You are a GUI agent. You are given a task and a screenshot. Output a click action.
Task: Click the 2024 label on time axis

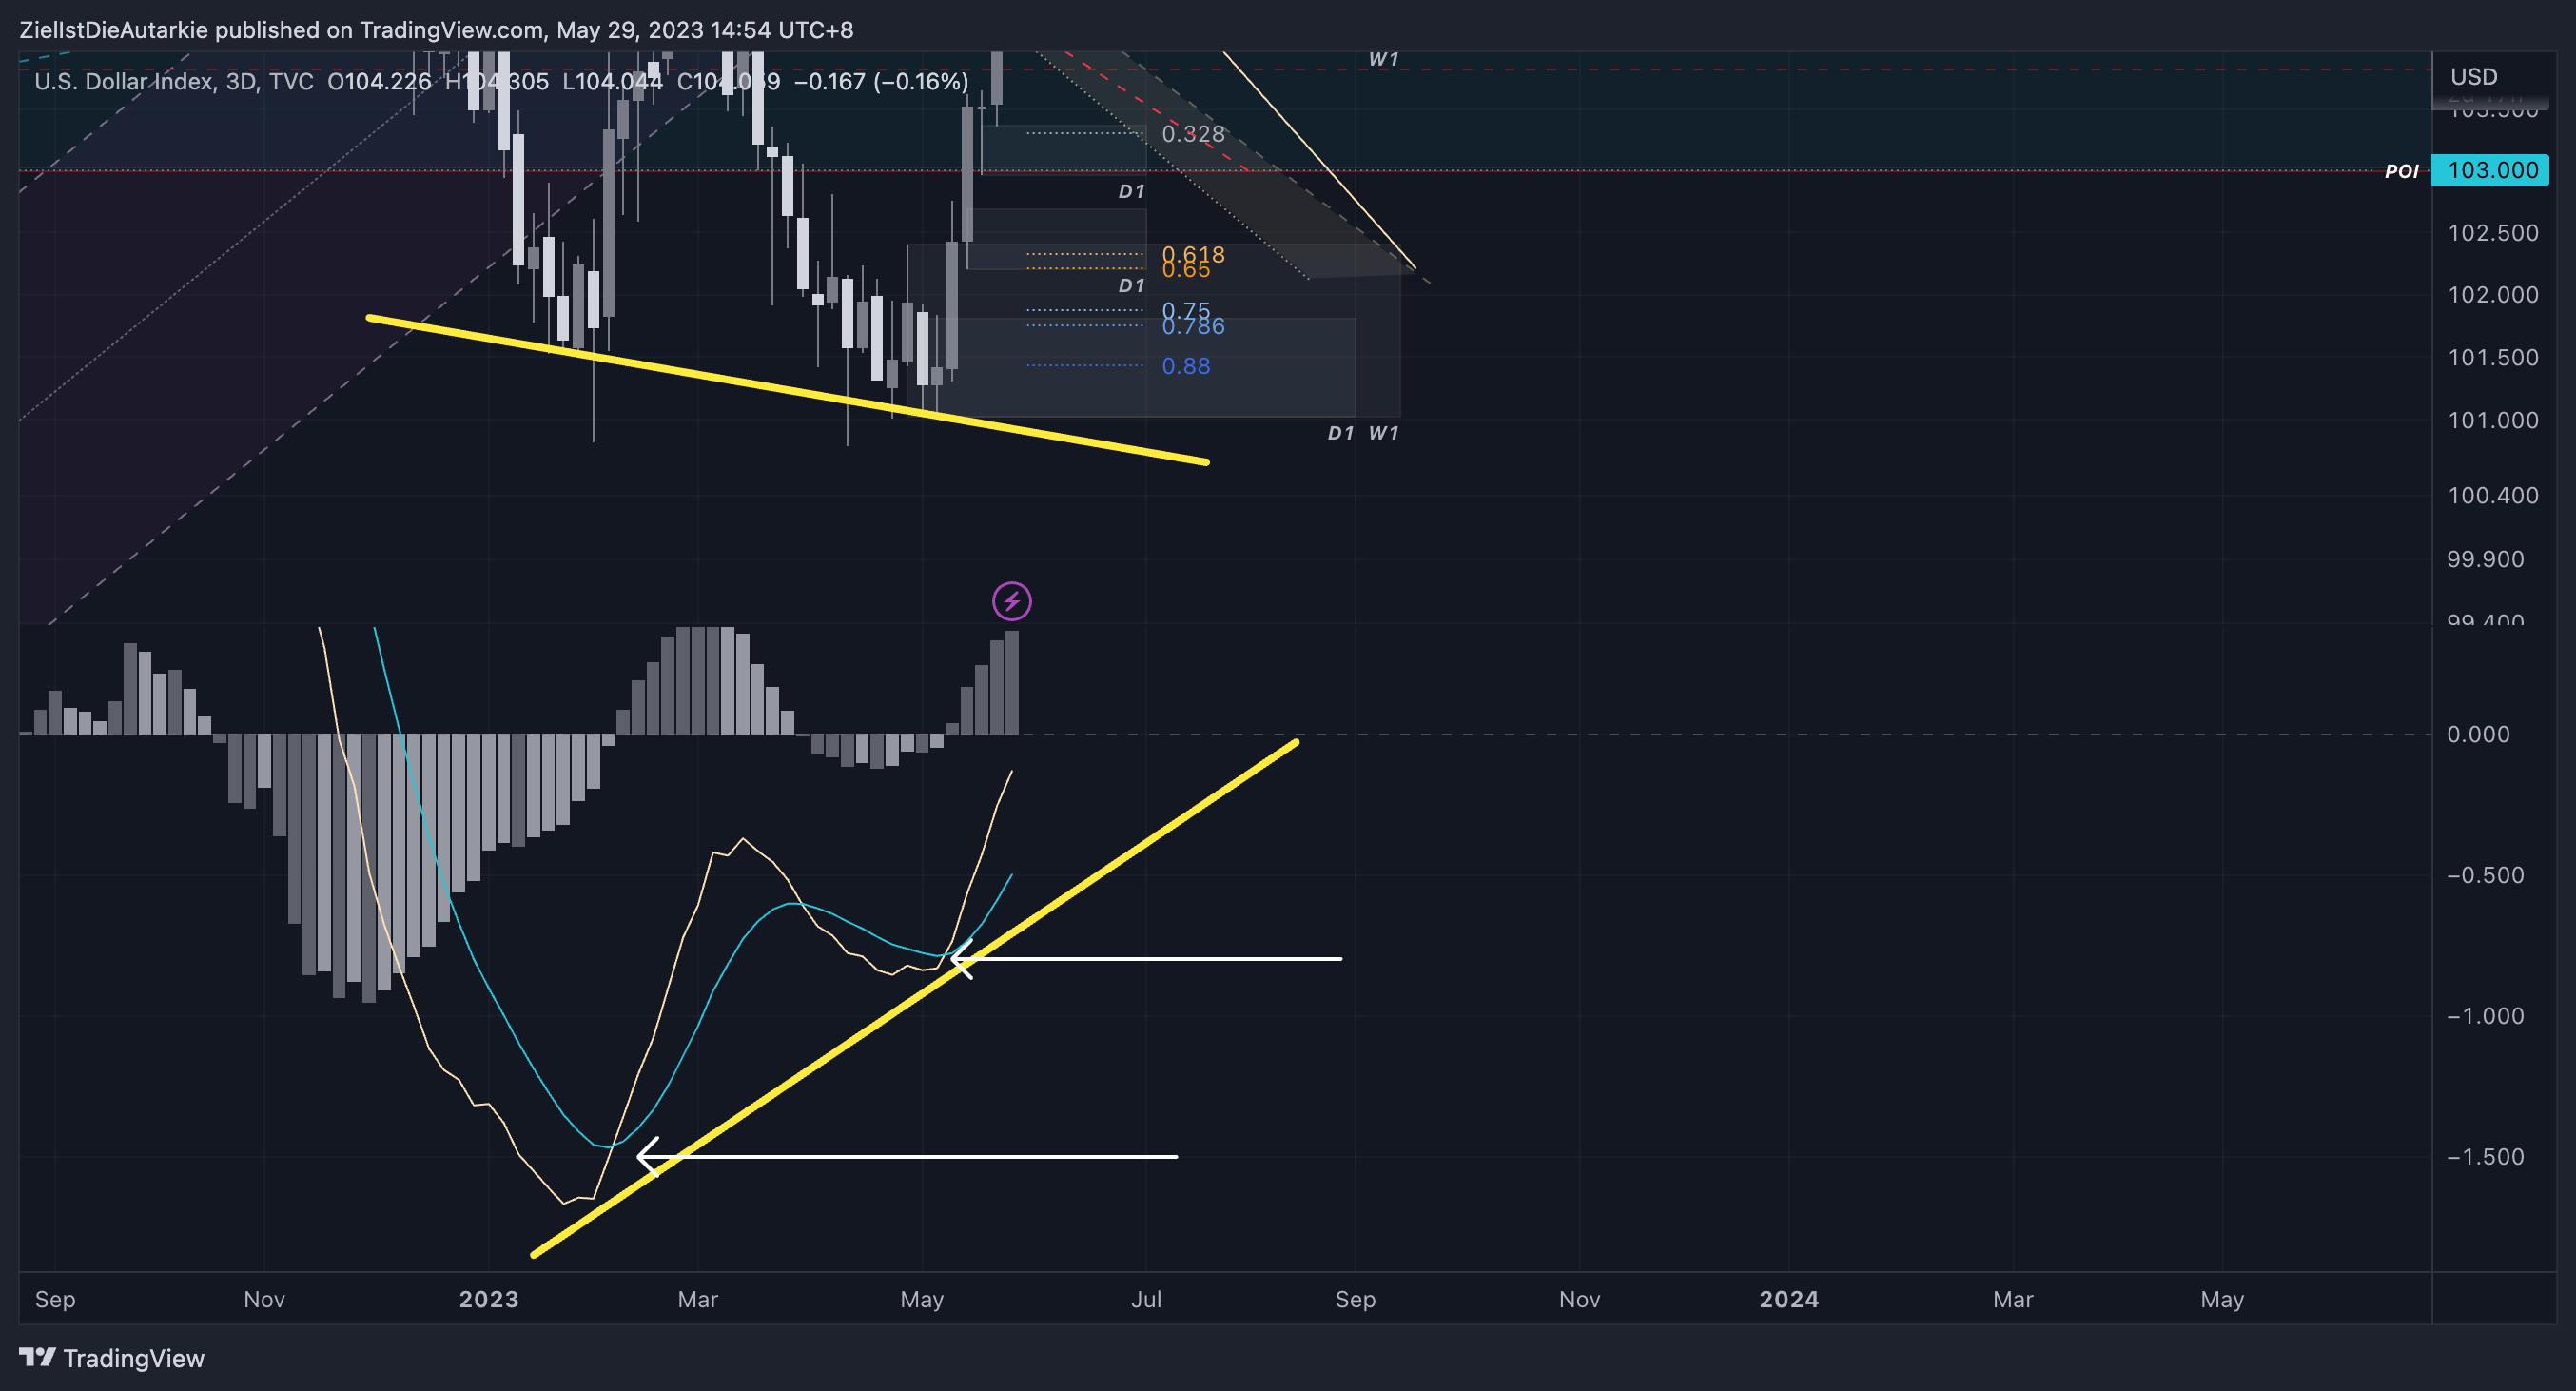pyautogui.click(x=1788, y=1299)
